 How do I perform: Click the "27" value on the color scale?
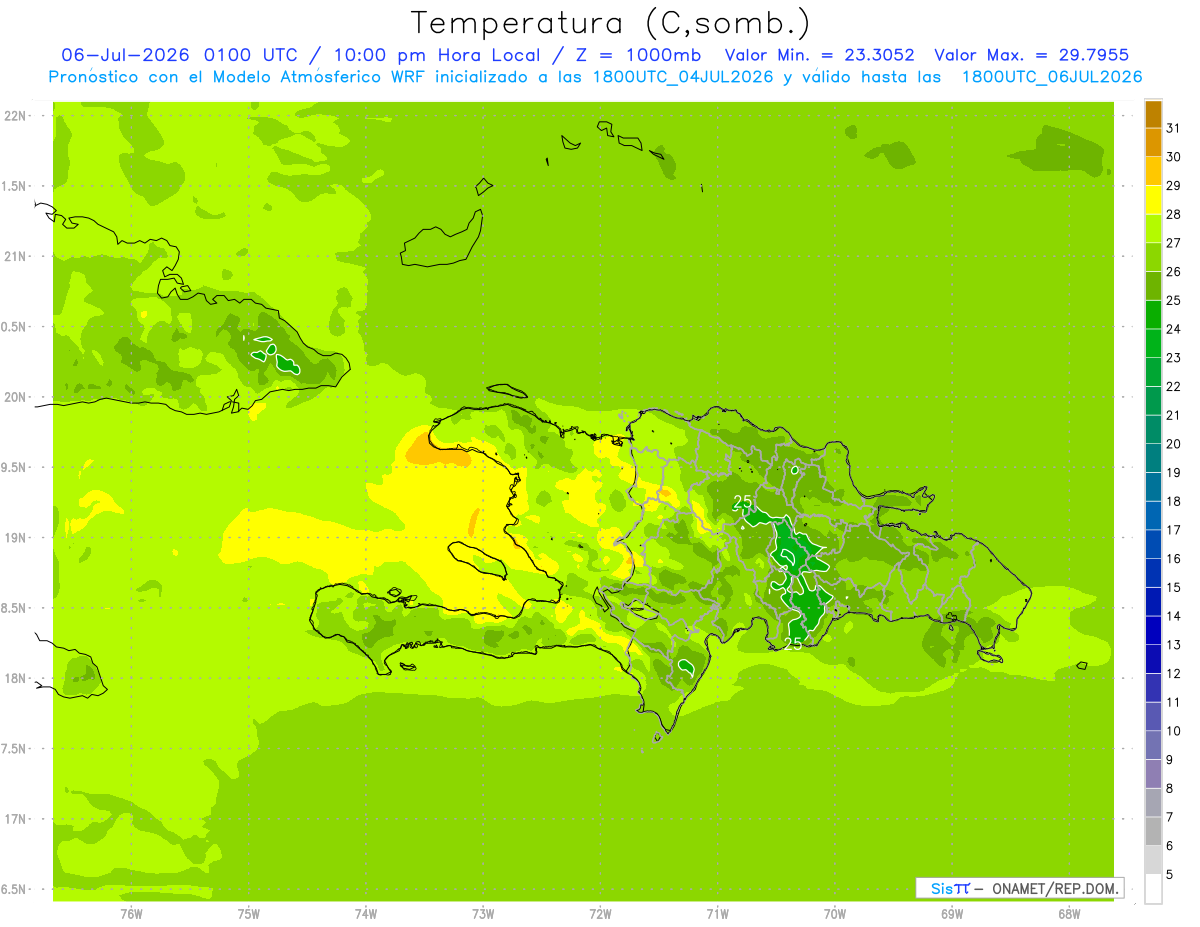click(x=1174, y=243)
